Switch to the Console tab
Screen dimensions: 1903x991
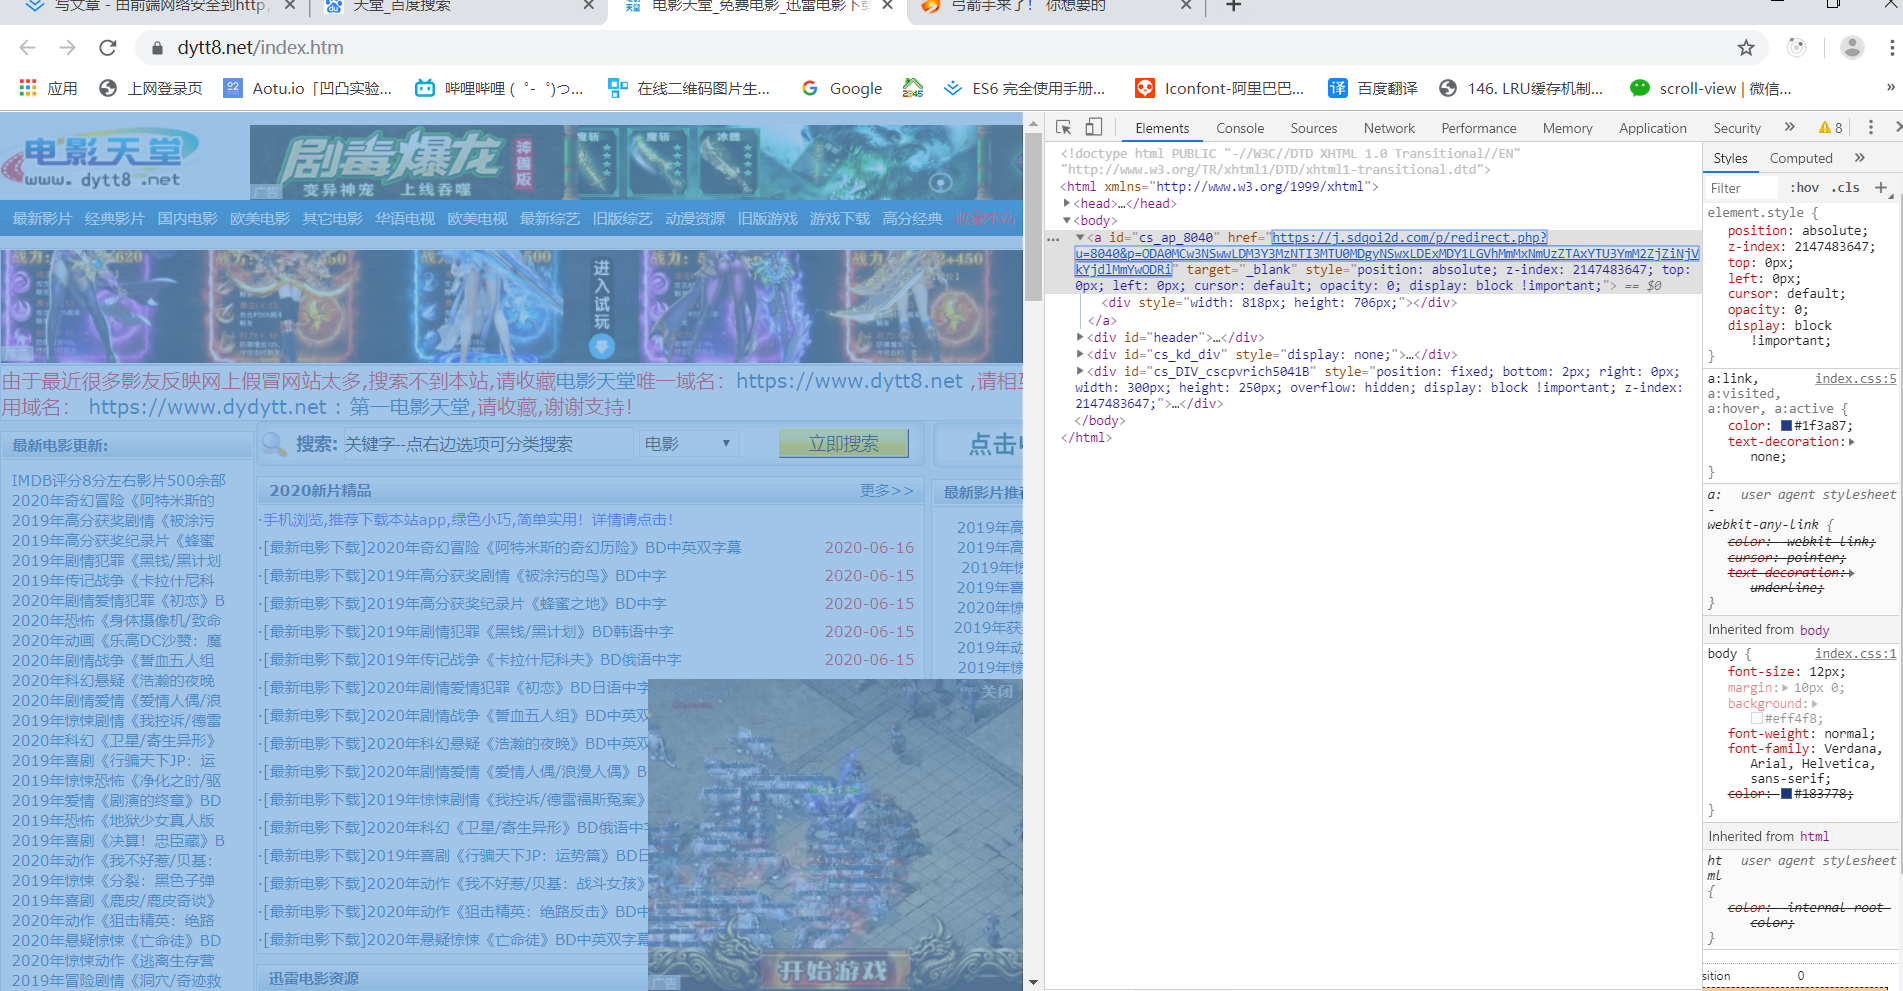tap(1240, 128)
